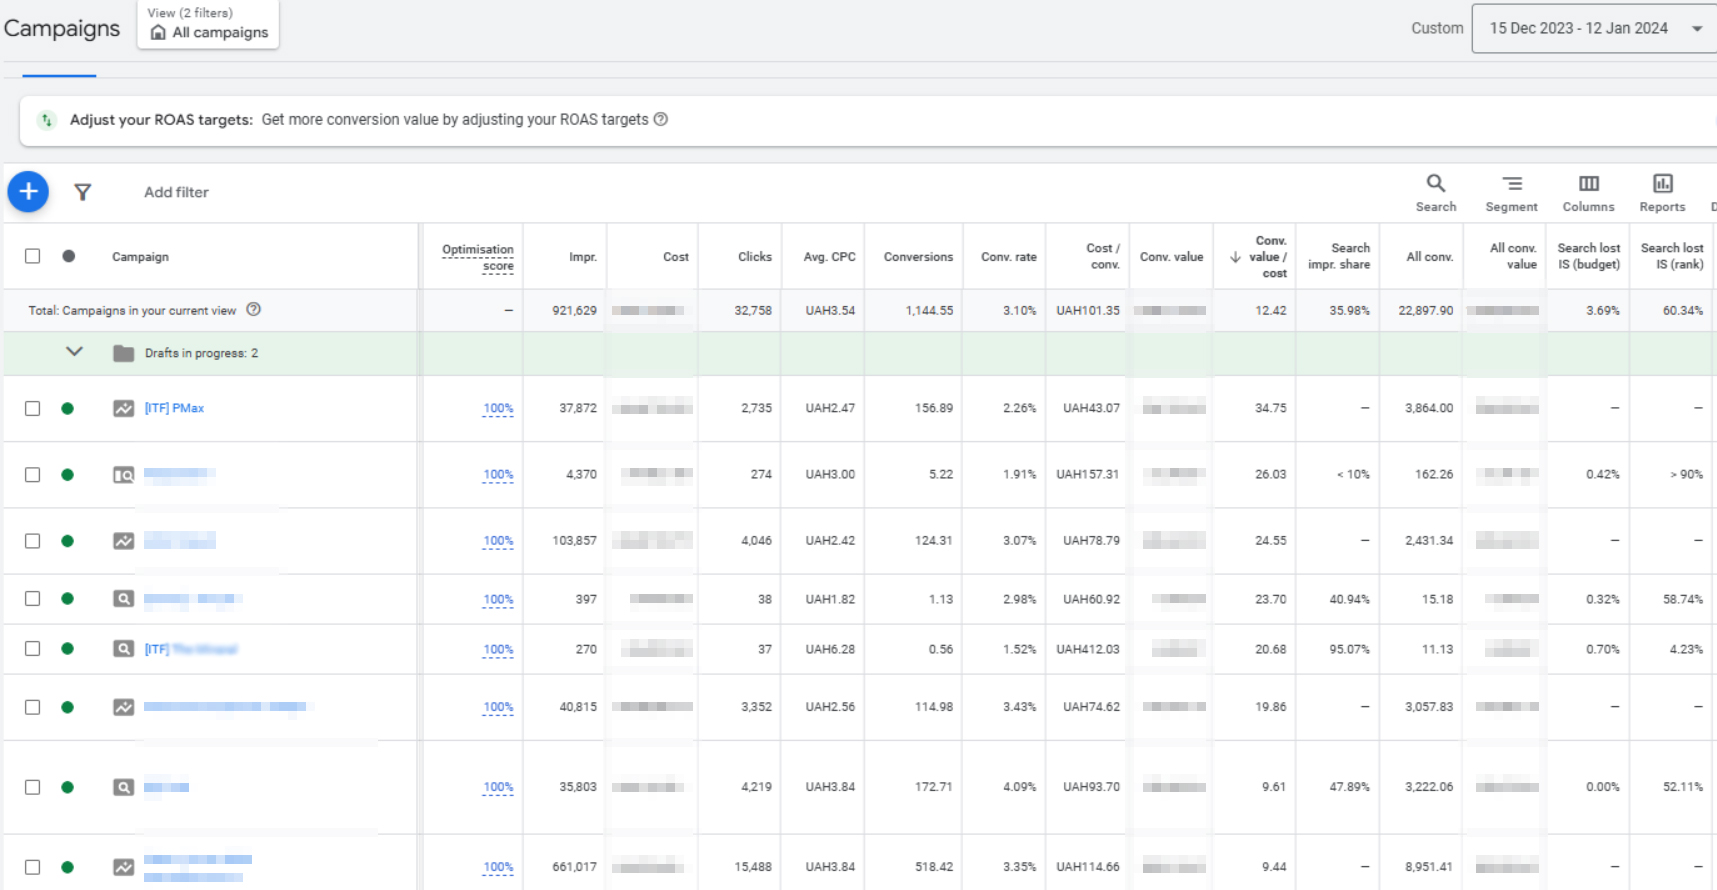Open the Segment menu icon

point(1511,192)
